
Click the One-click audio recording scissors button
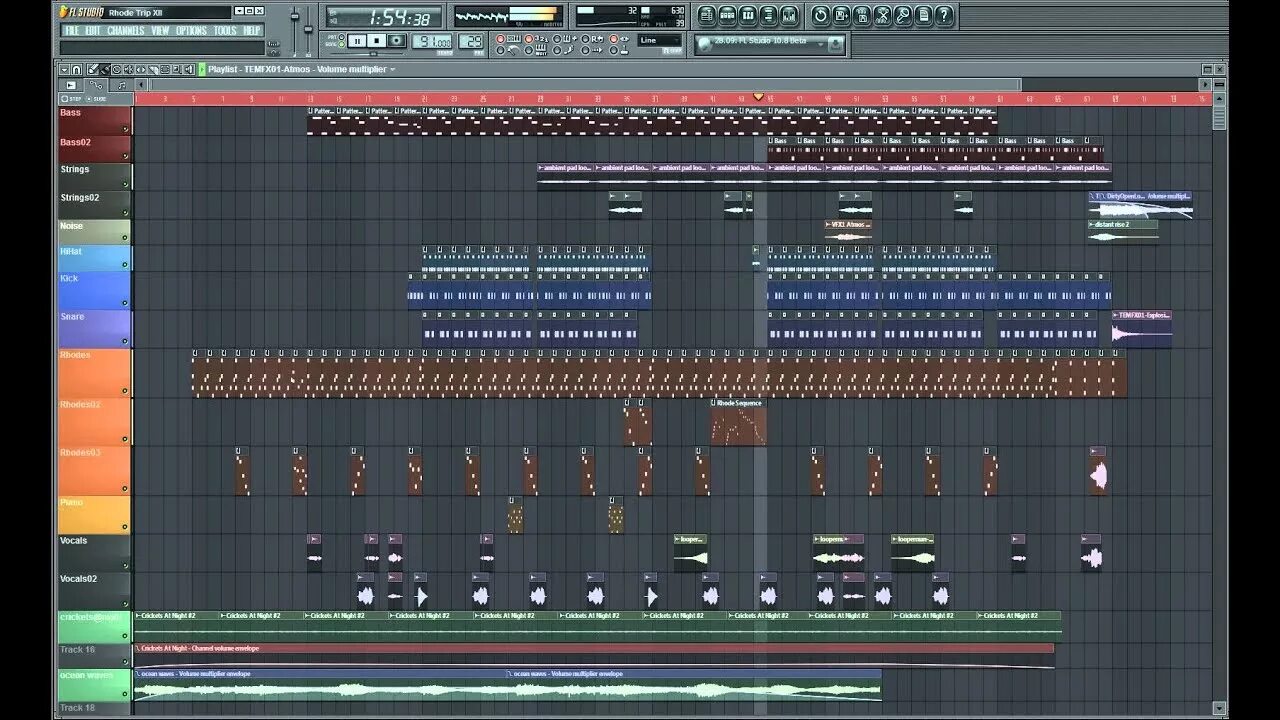883,15
